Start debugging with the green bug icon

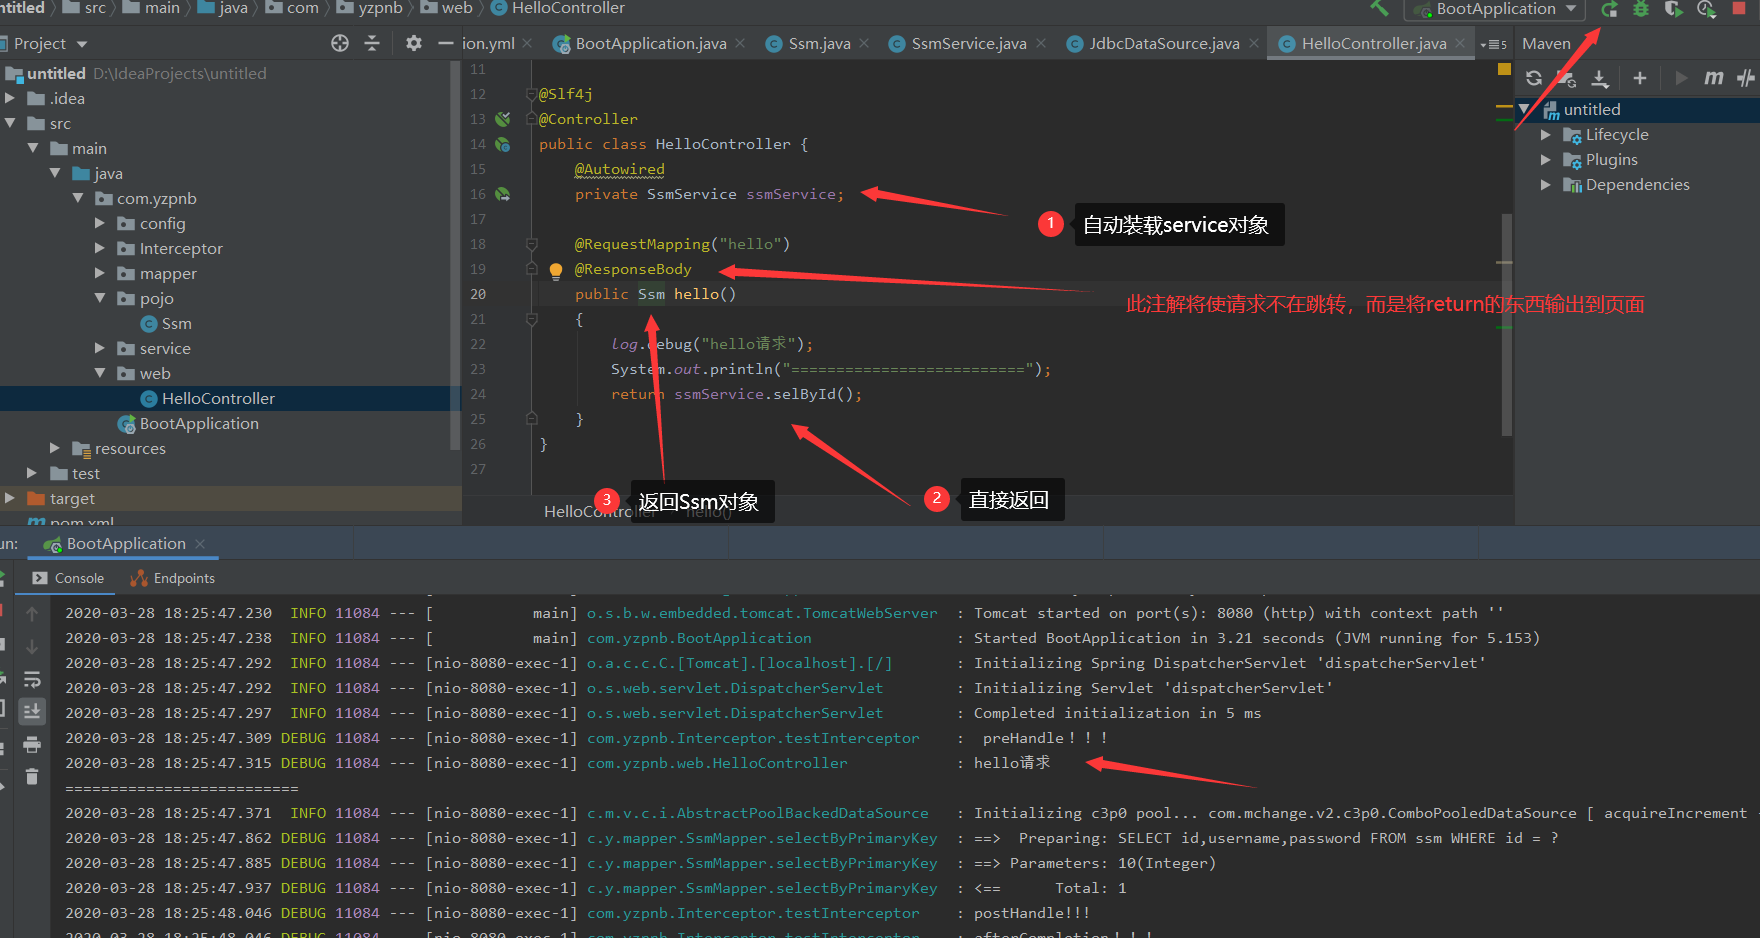point(1641,9)
